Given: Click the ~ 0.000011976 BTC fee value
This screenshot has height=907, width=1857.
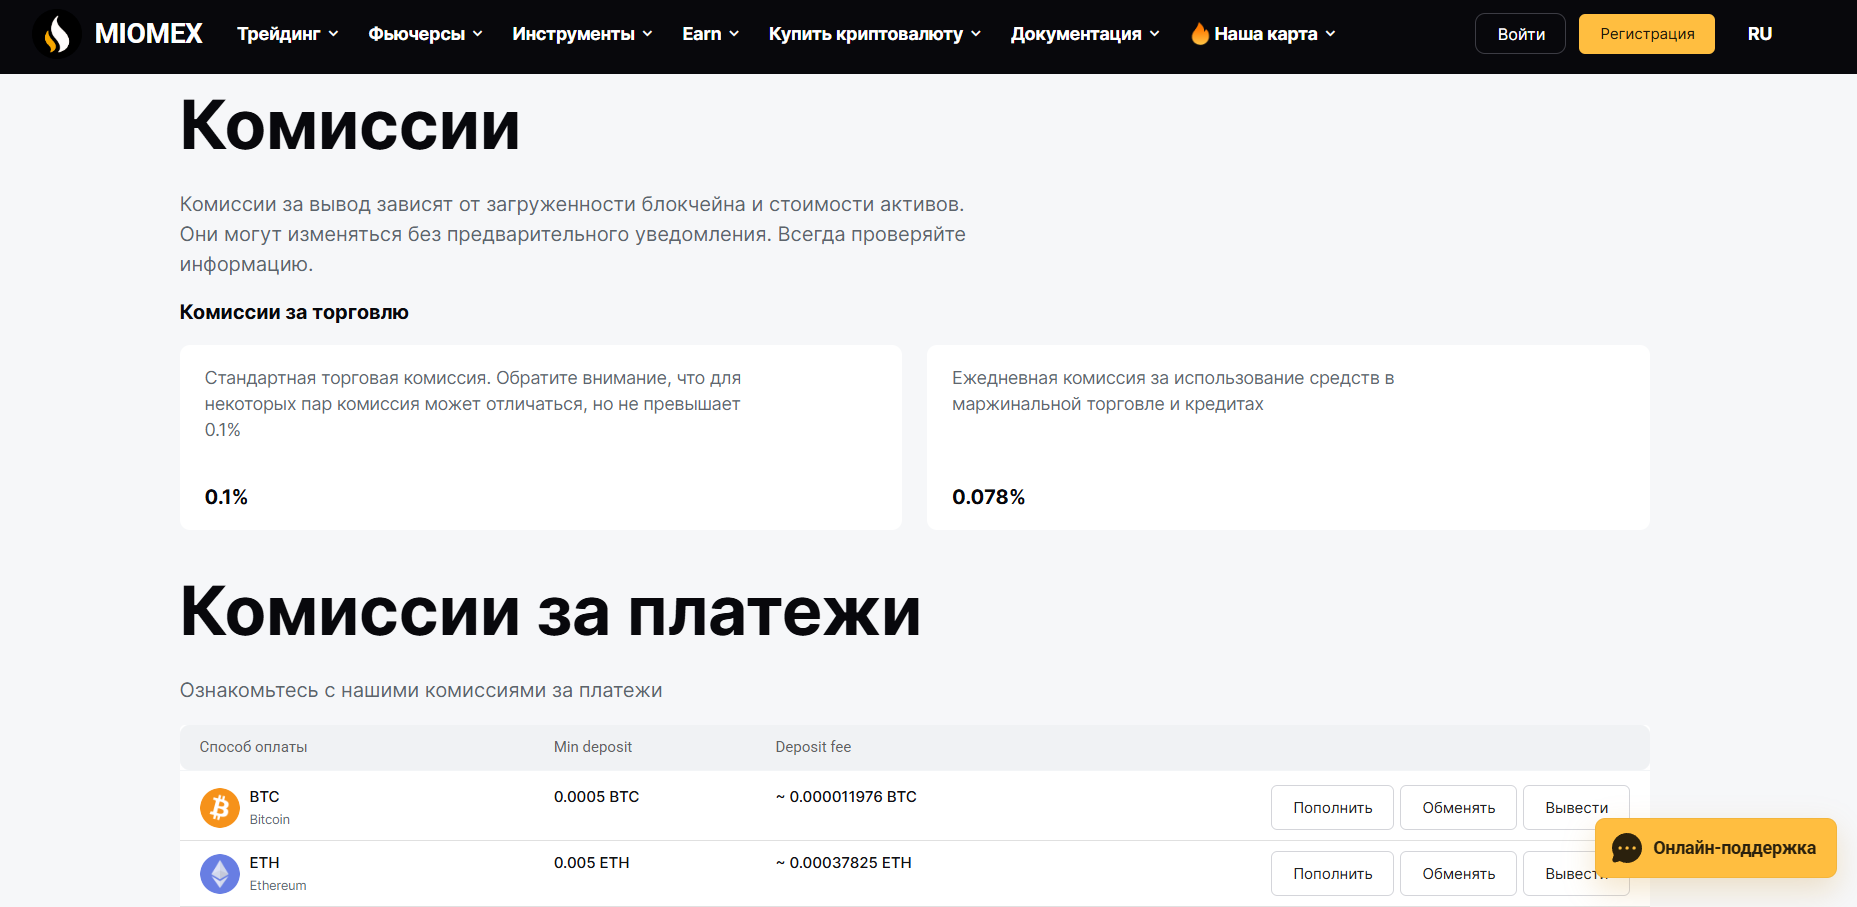Looking at the screenshot, I should (x=846, y=797).
